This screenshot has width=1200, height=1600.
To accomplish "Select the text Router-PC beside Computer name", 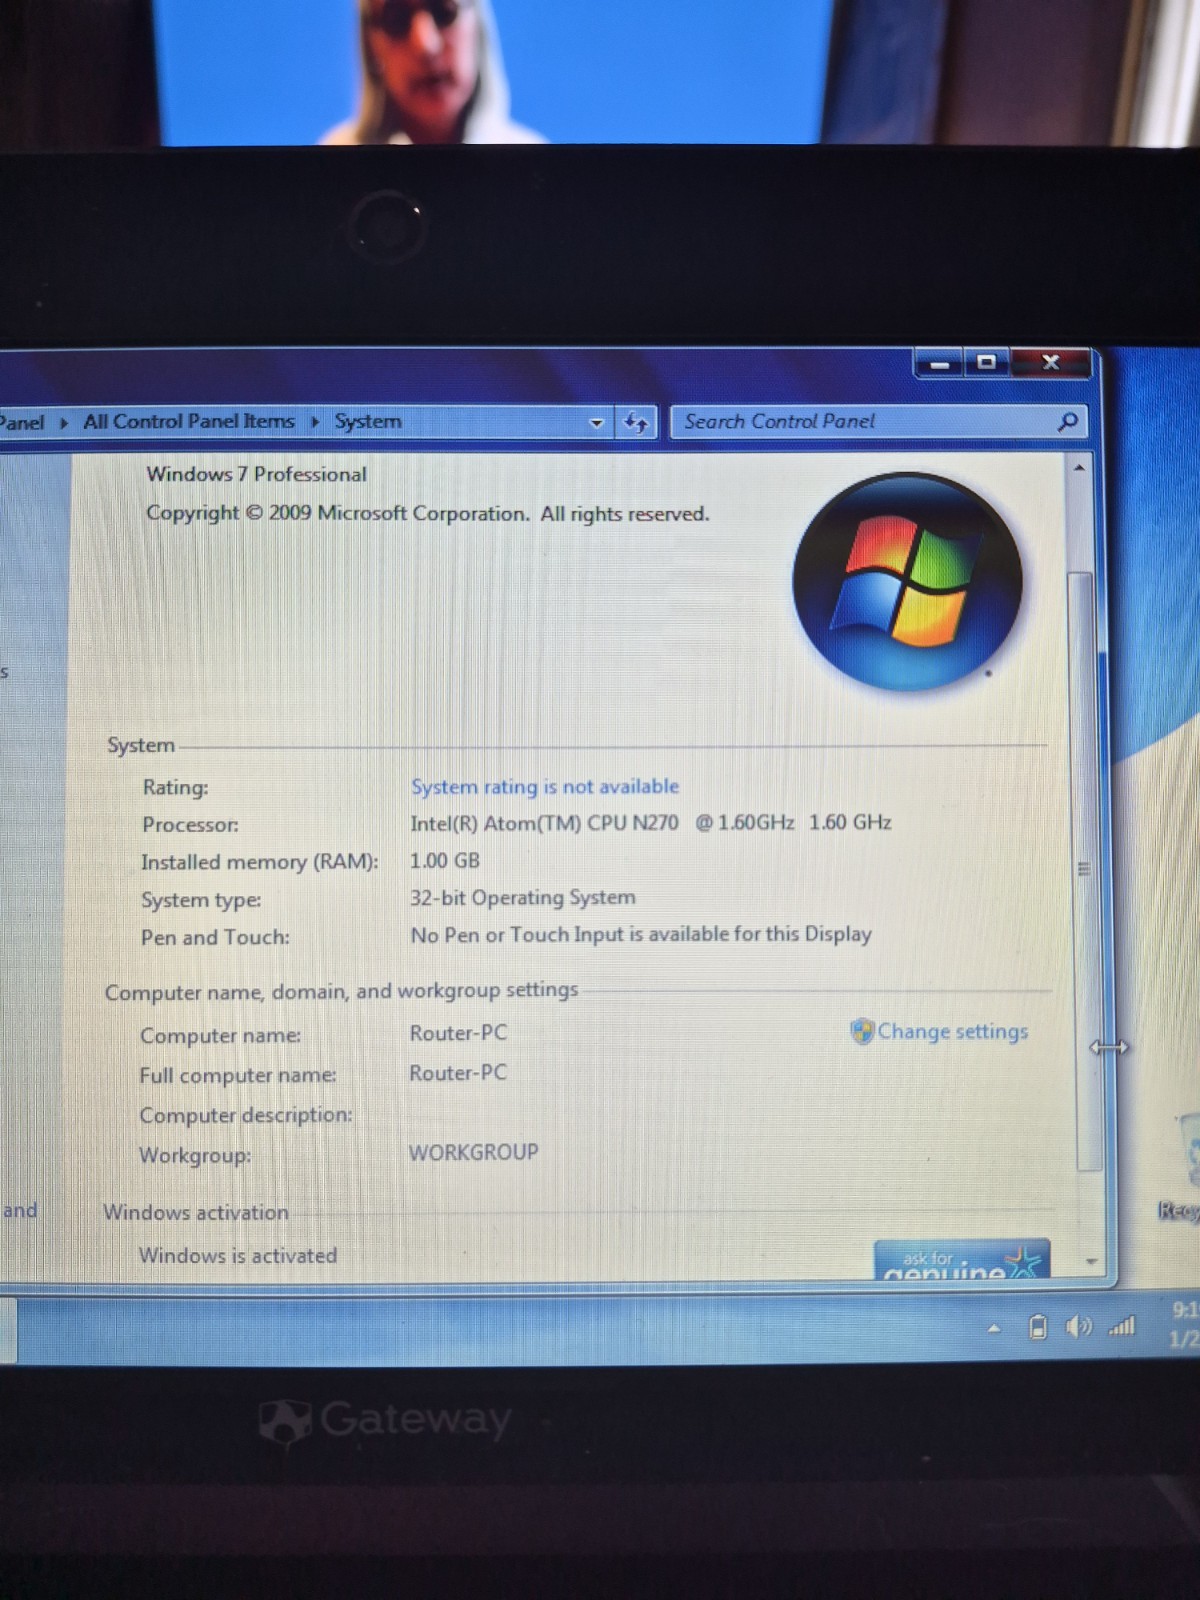I will click(x=458, y=1033).
